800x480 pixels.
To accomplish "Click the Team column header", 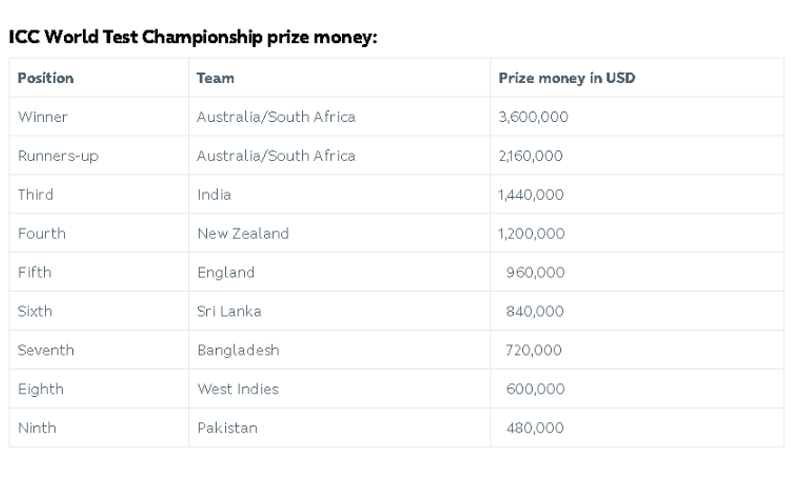I will pos(216,78).
